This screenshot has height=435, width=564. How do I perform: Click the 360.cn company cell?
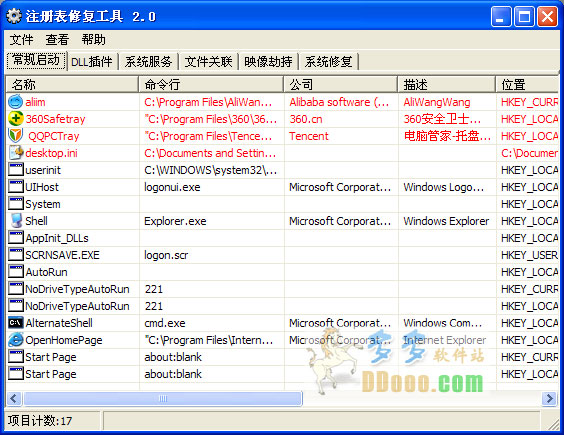coord(306,119)
